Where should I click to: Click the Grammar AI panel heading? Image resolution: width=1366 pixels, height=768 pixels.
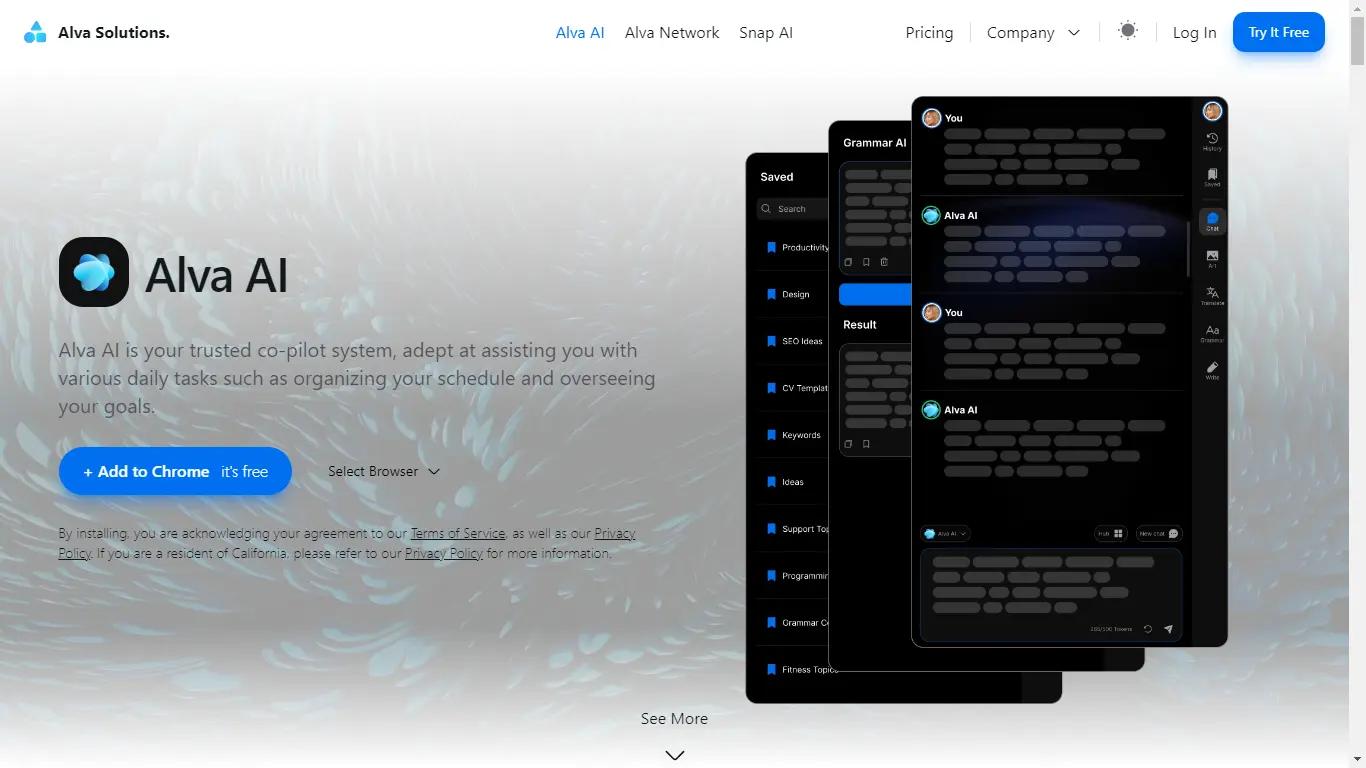(x=874, y=143)
